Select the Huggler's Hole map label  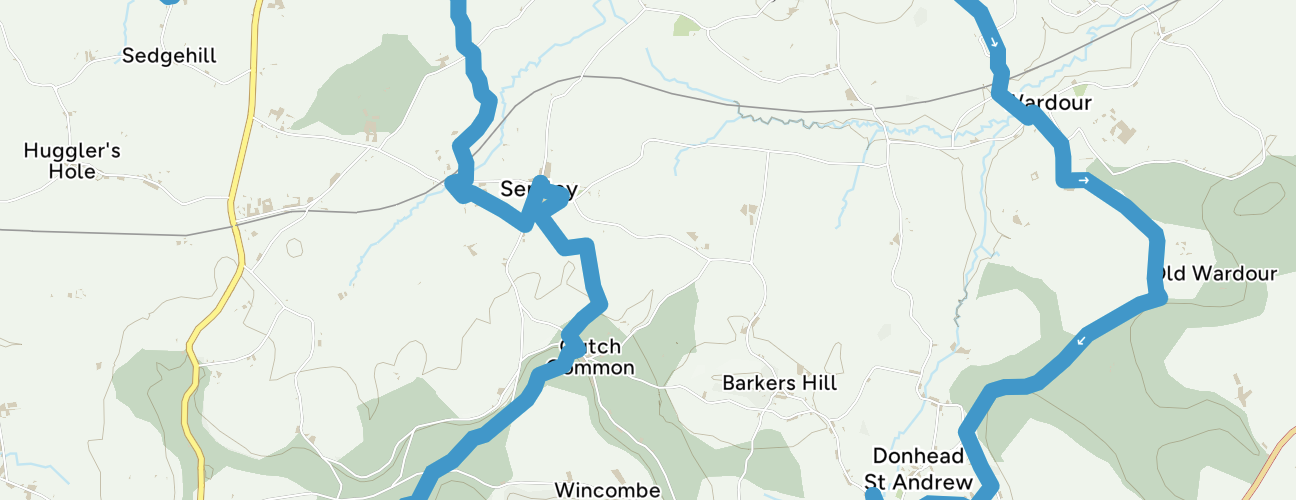[x=72, y=161]
